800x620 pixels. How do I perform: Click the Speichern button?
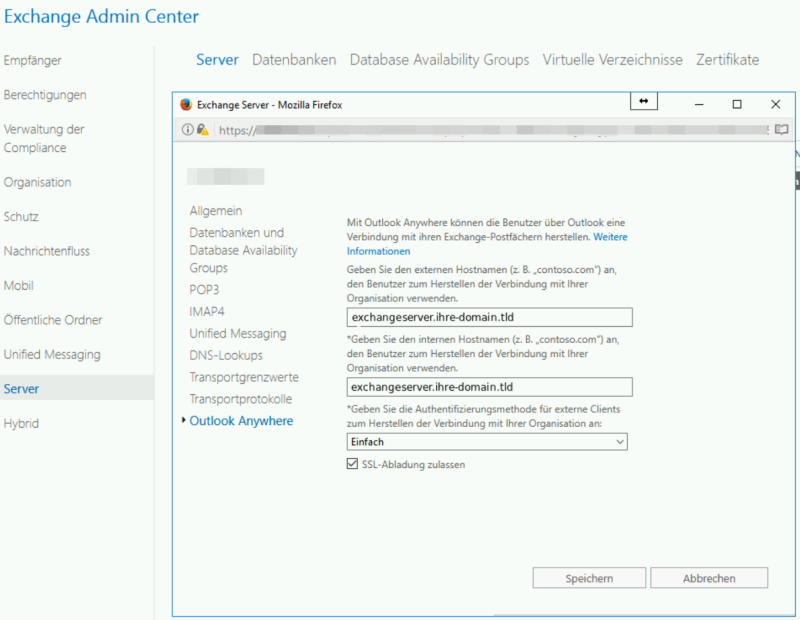(x=589, y=578)
